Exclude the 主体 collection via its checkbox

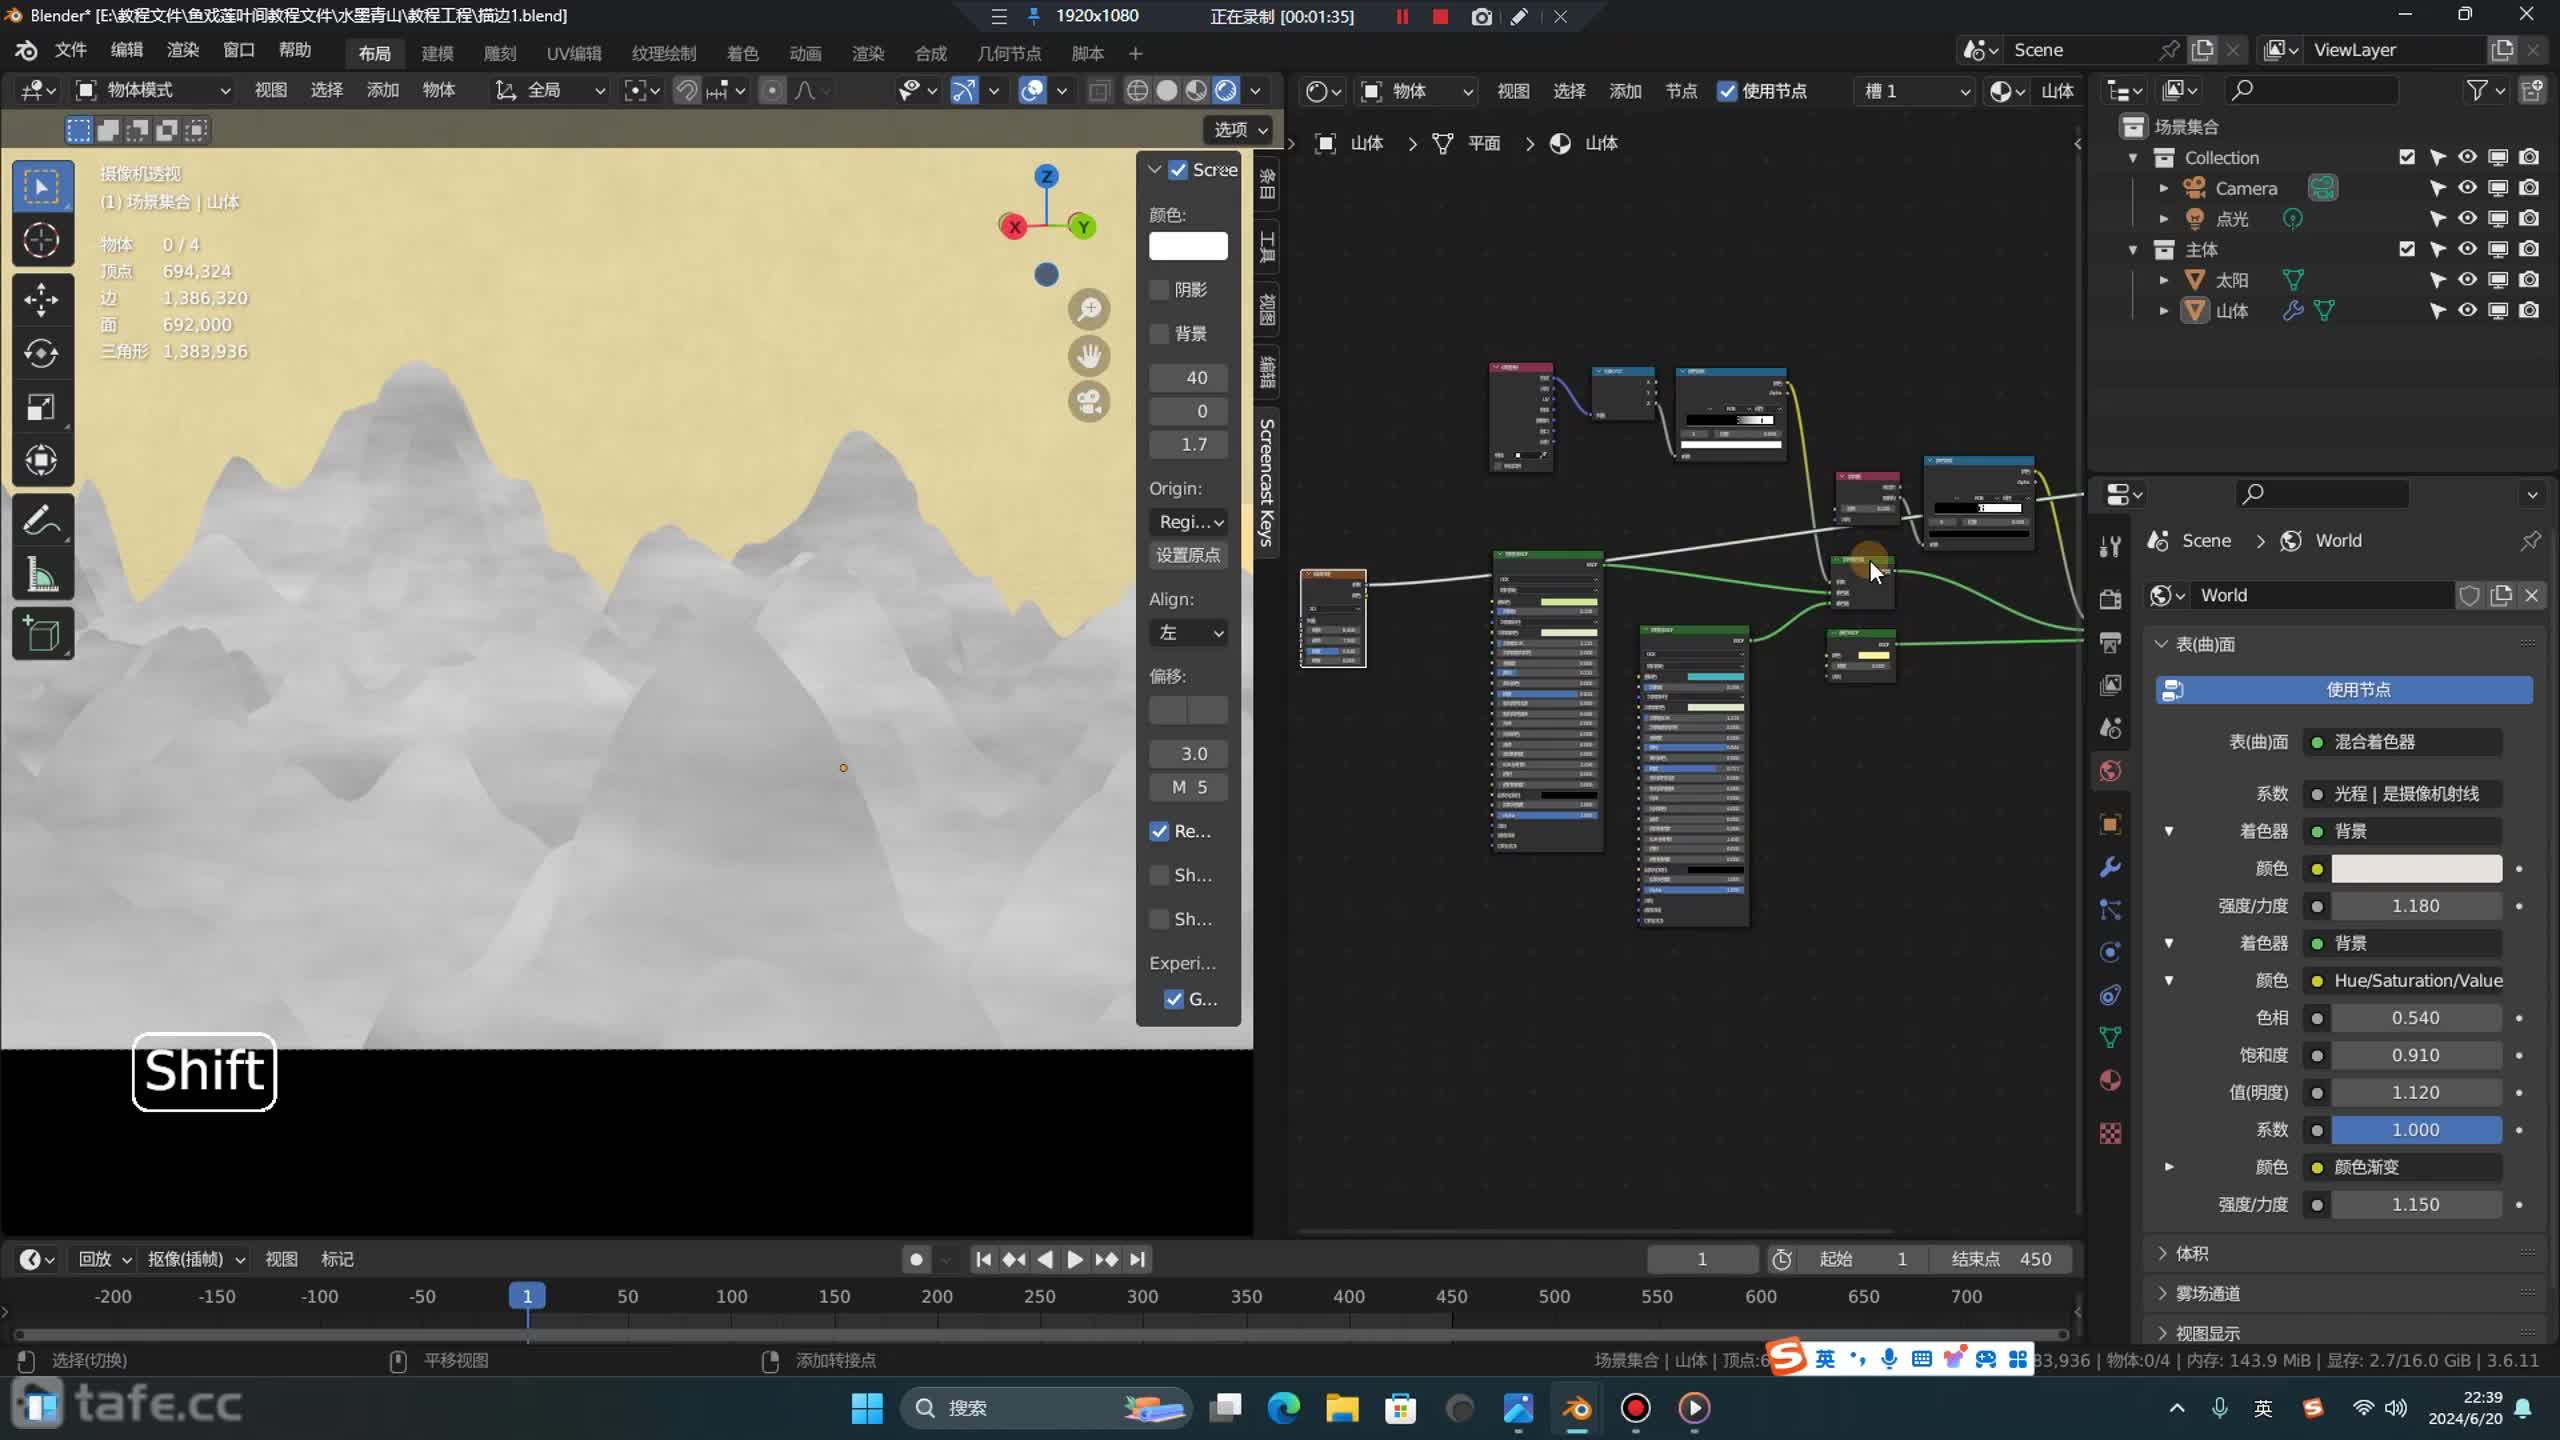click(2407, 249)
